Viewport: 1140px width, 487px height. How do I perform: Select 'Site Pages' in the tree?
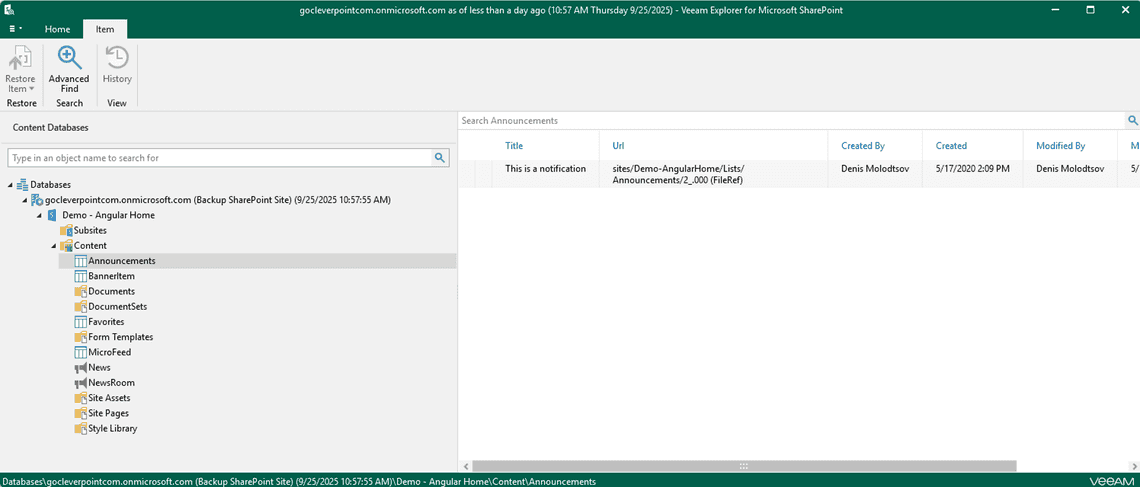click(108, 414)
